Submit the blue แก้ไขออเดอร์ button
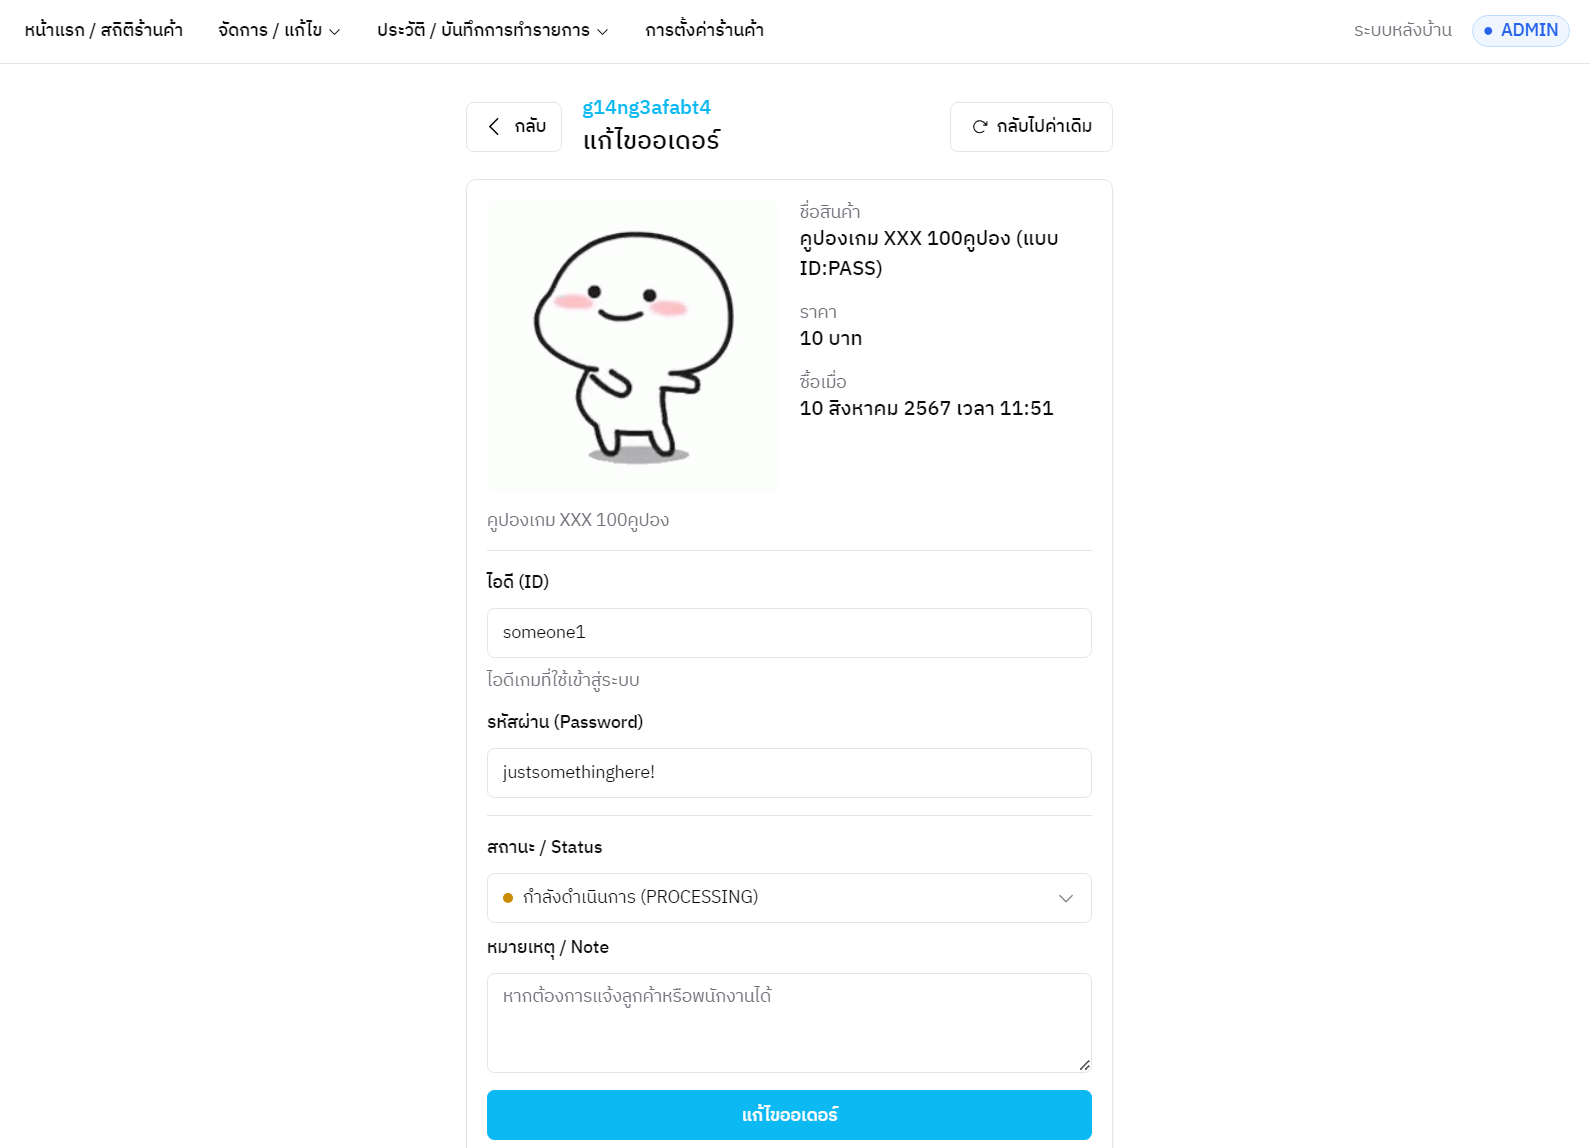Viewport: 1590px width, 1148px height. 789,1115
